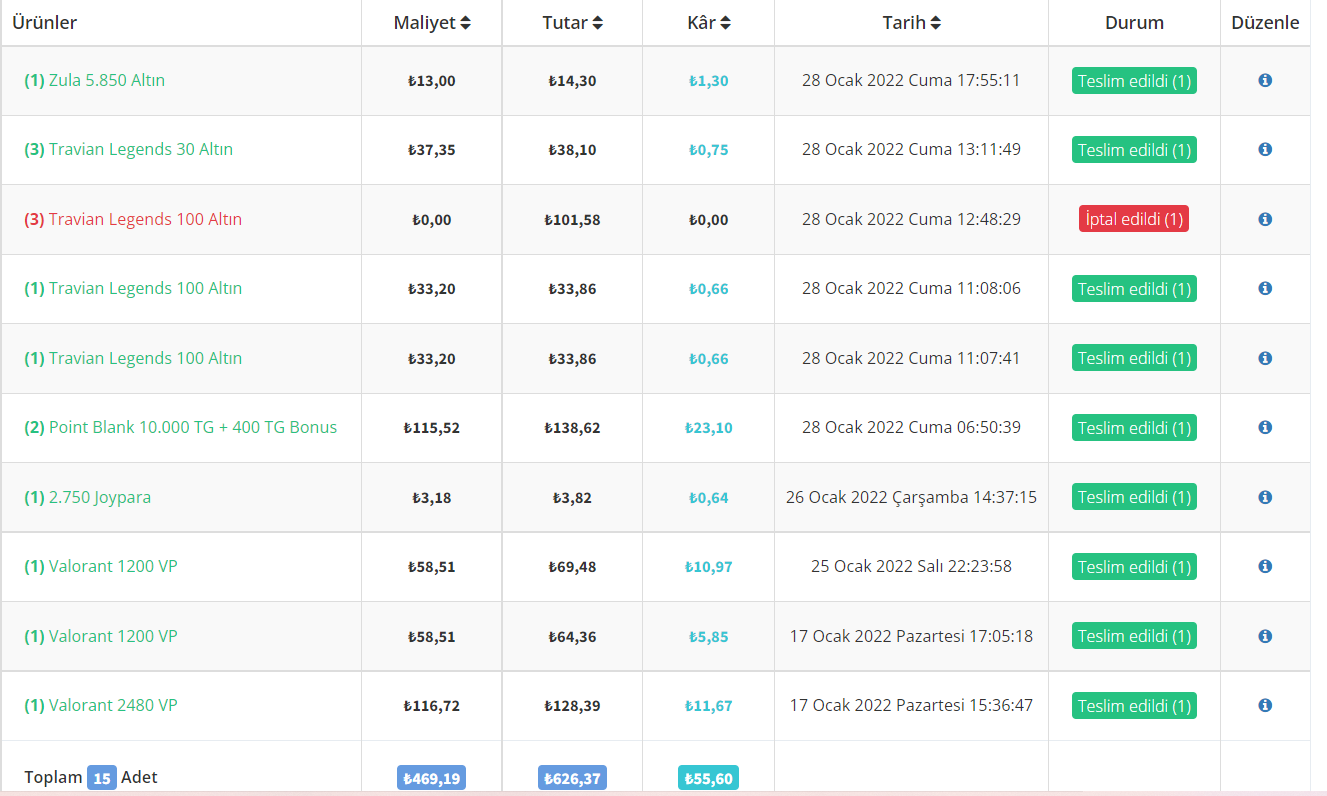
Task: Open details icon for the cancelled Travian order
Action: point(1265,219)
